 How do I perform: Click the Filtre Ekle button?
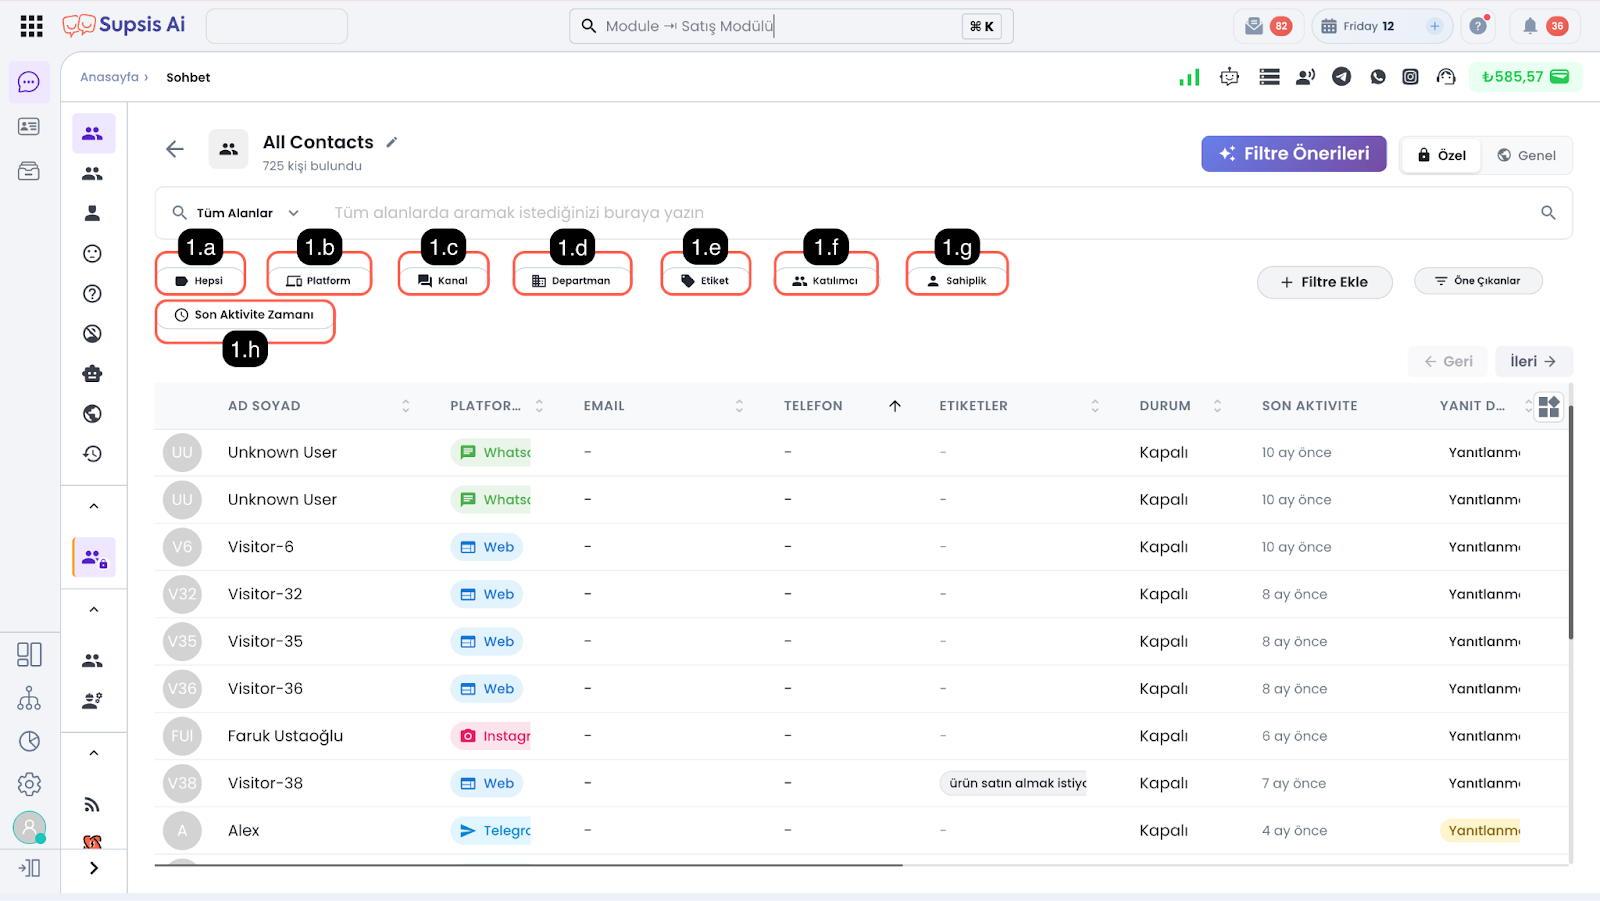pos(1324,282)
